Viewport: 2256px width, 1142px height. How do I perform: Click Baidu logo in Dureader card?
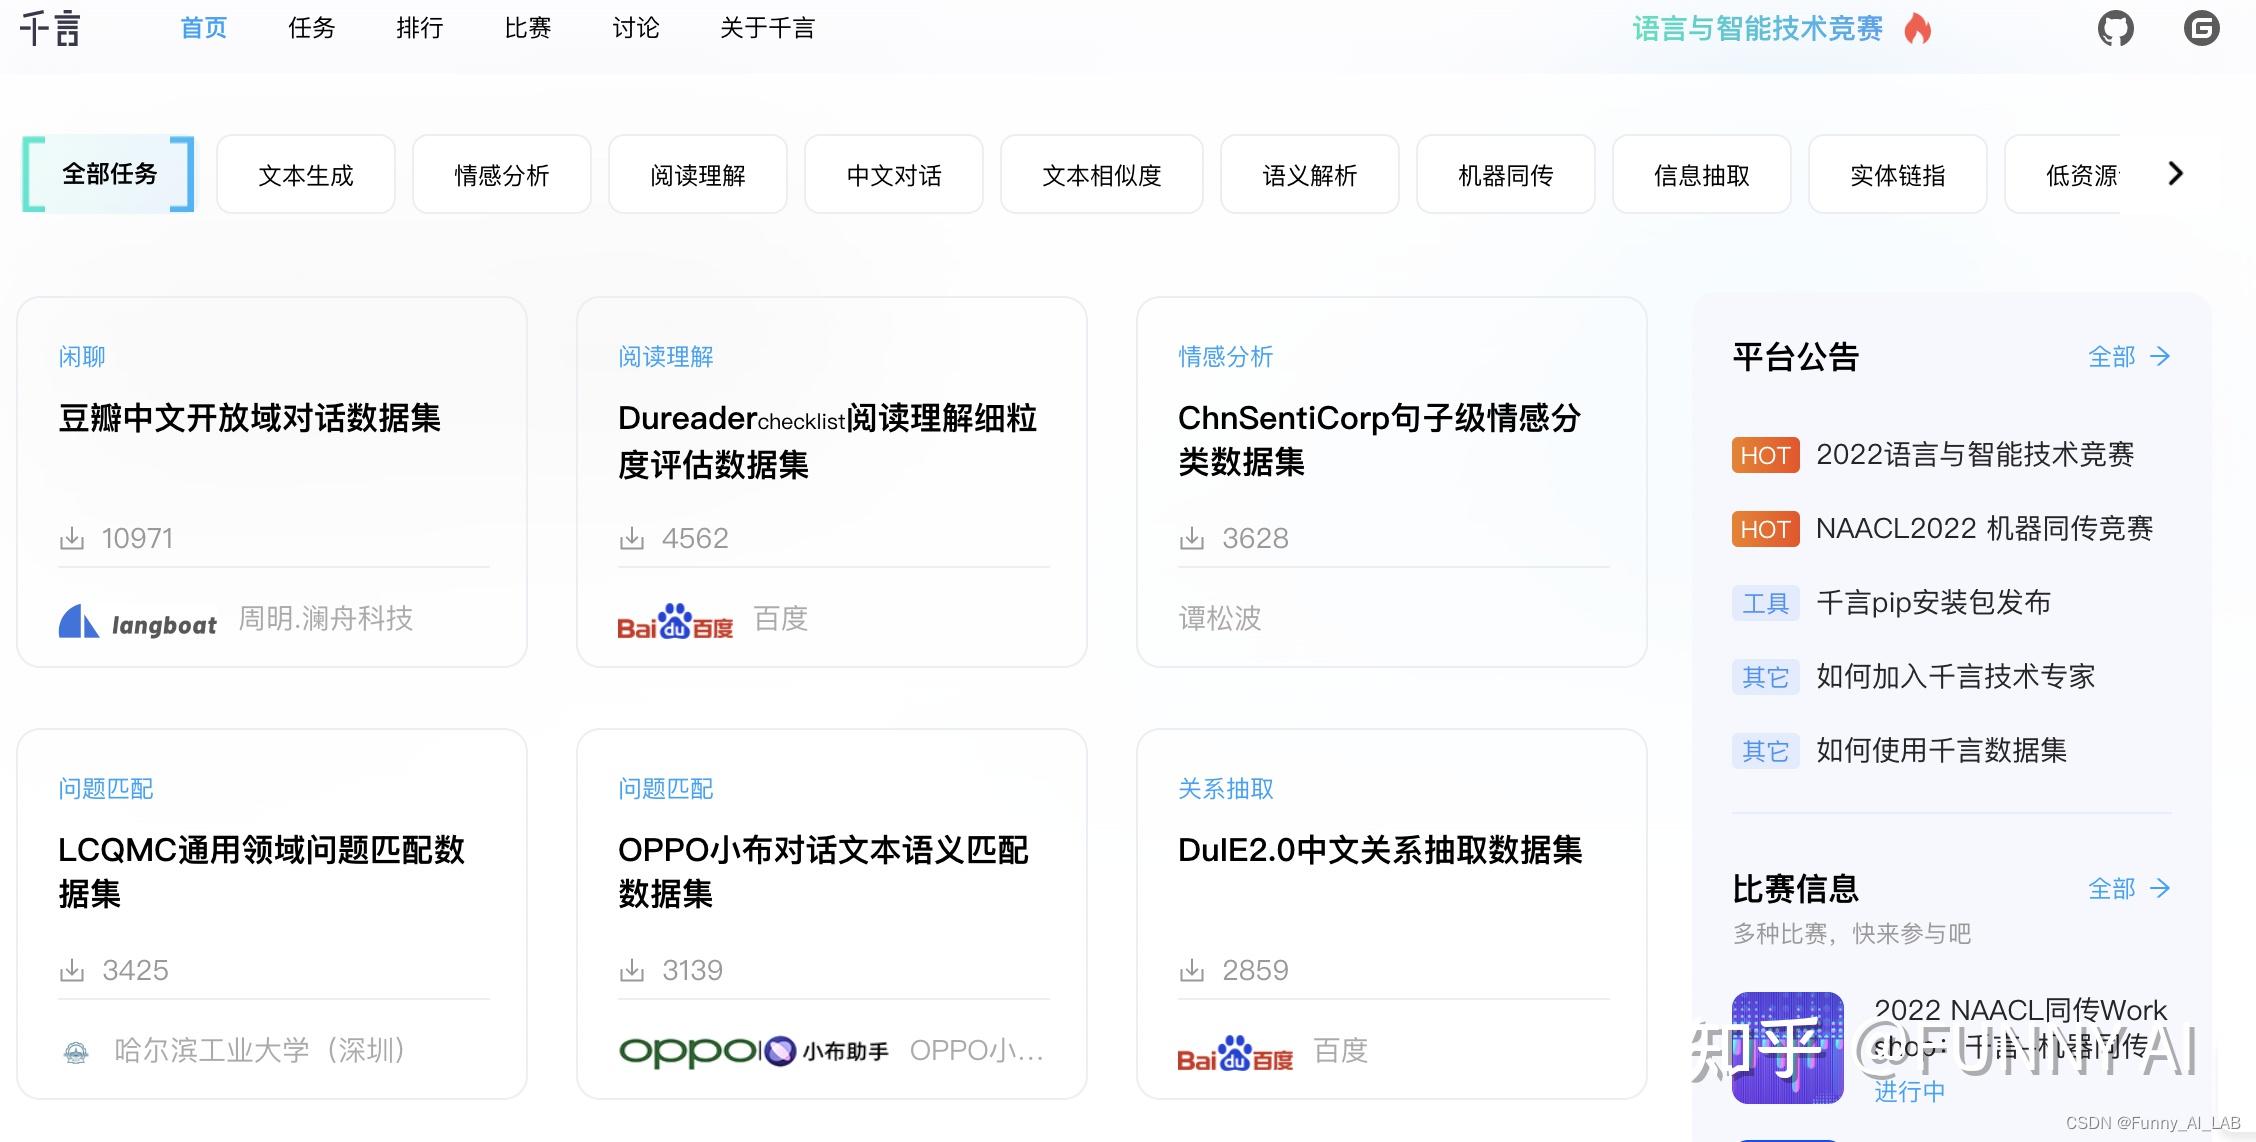[675, 622]
